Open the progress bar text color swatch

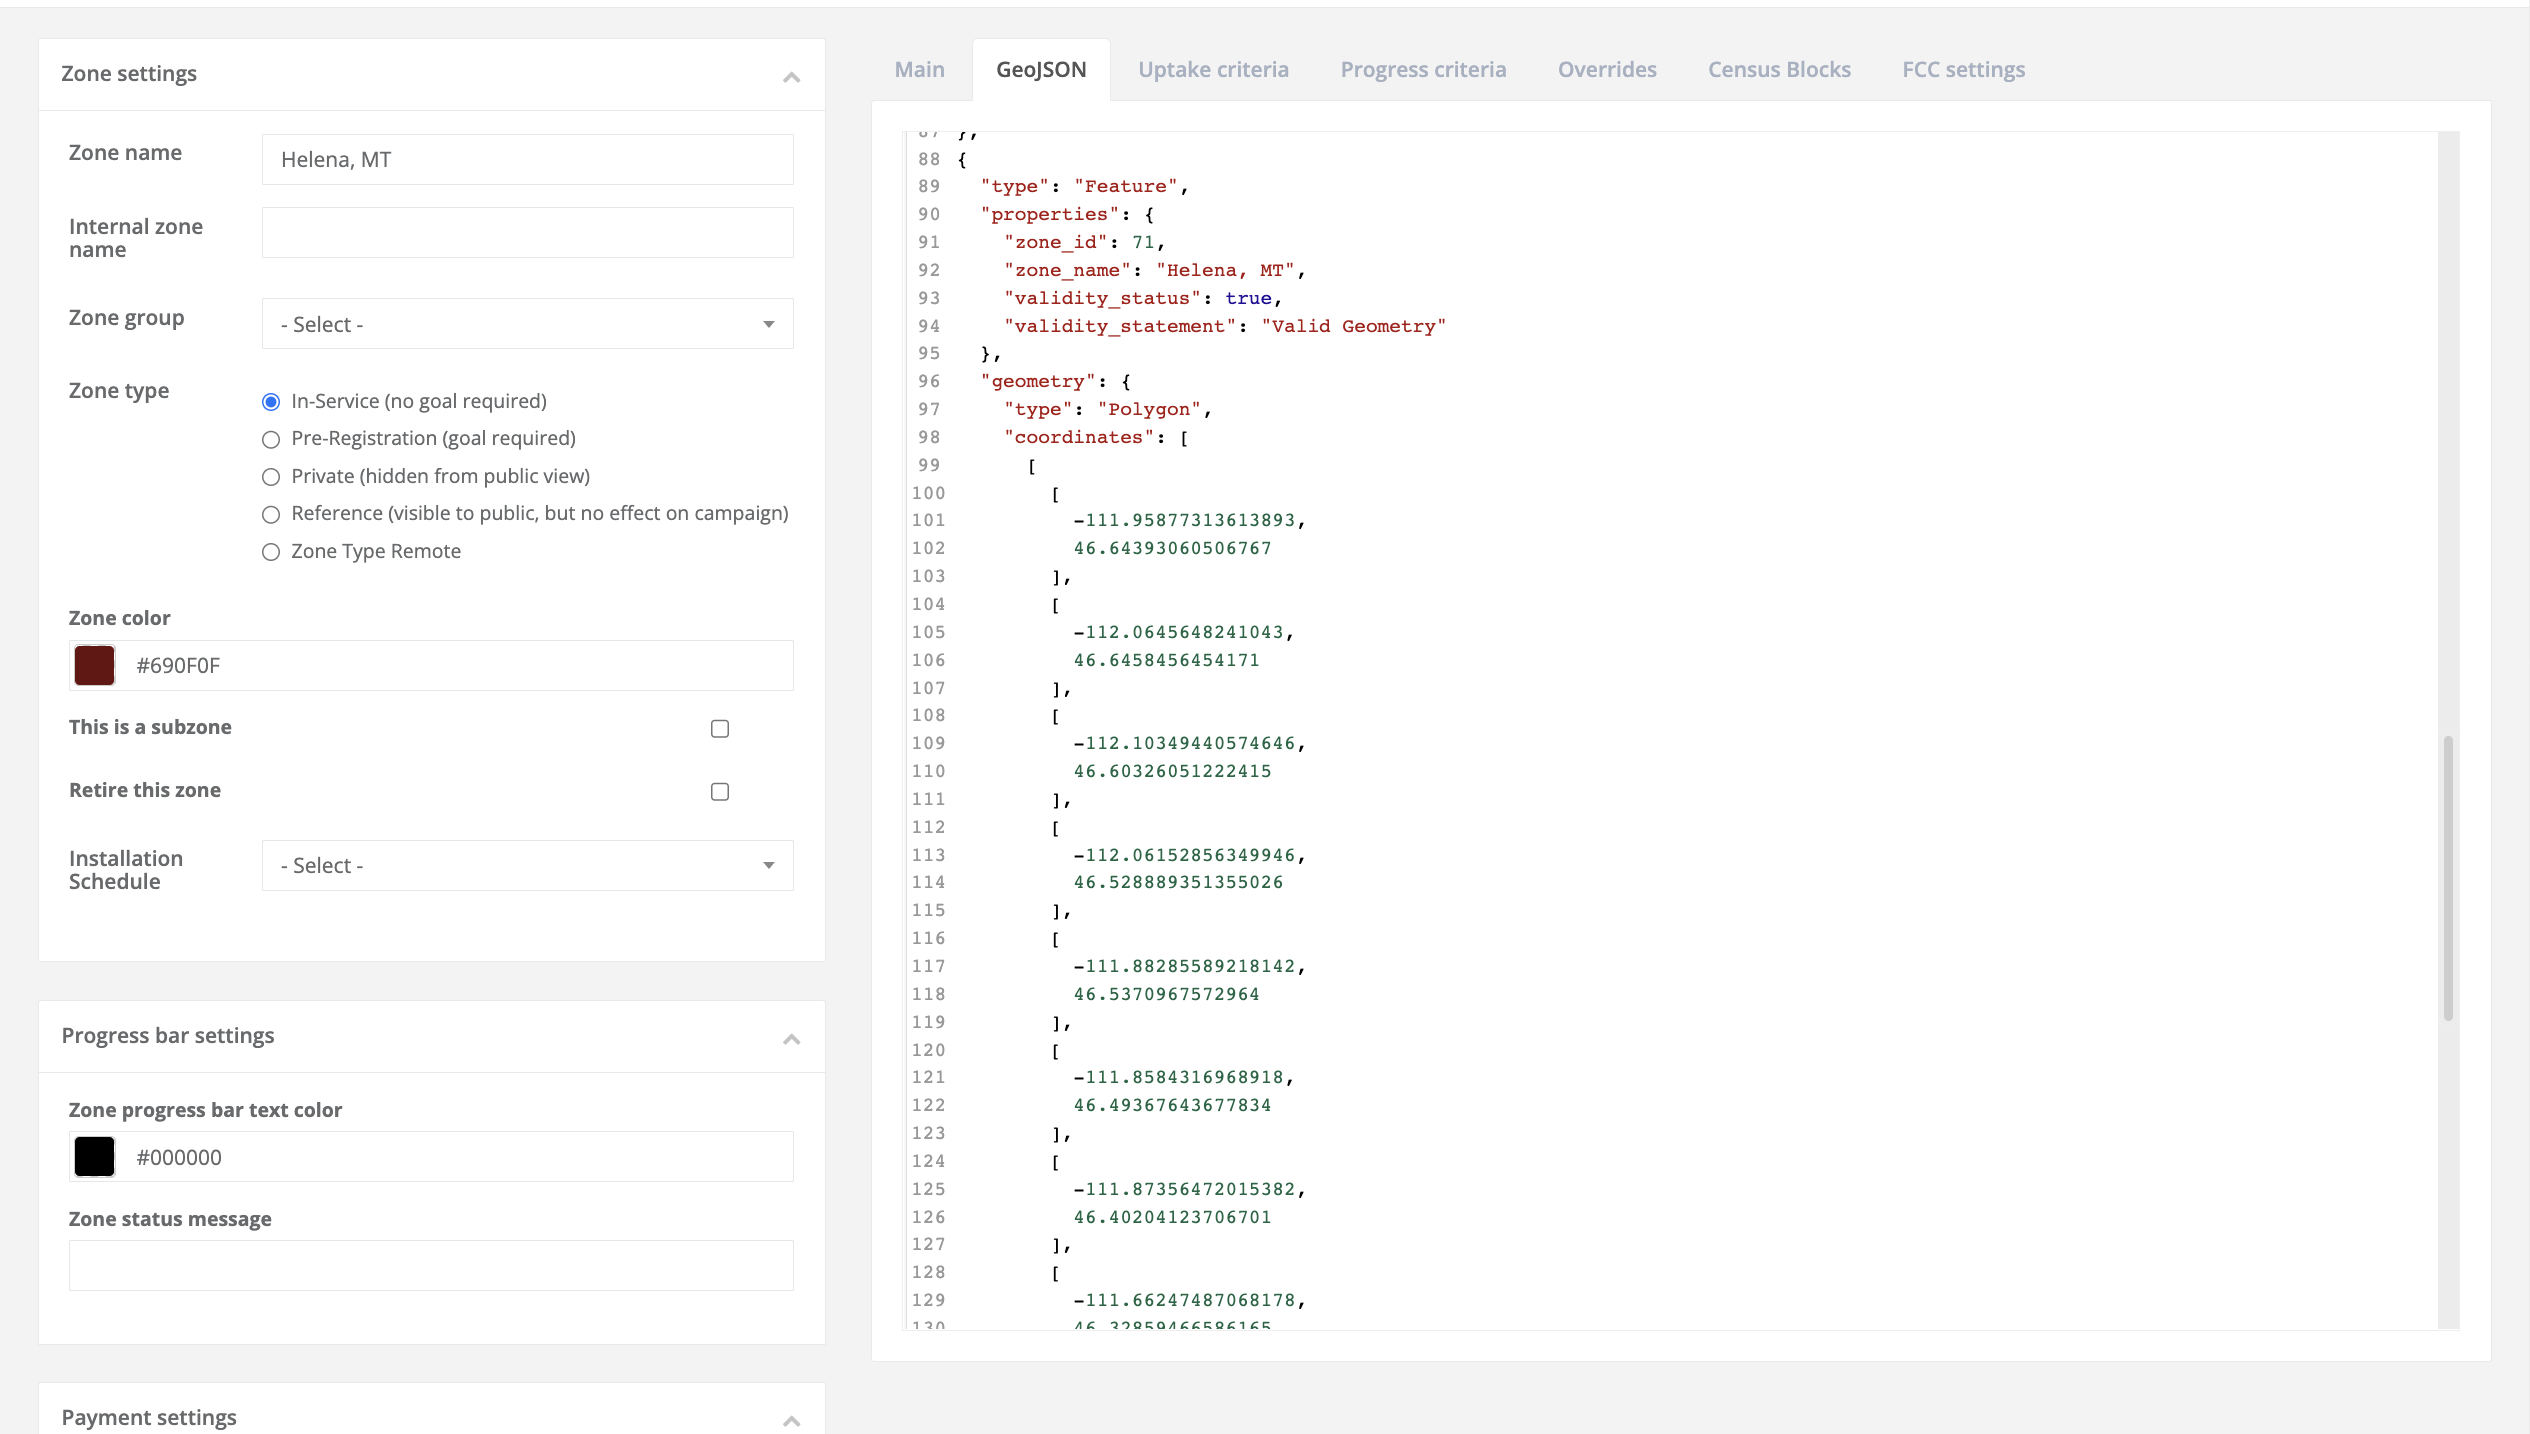point(93,1156)
